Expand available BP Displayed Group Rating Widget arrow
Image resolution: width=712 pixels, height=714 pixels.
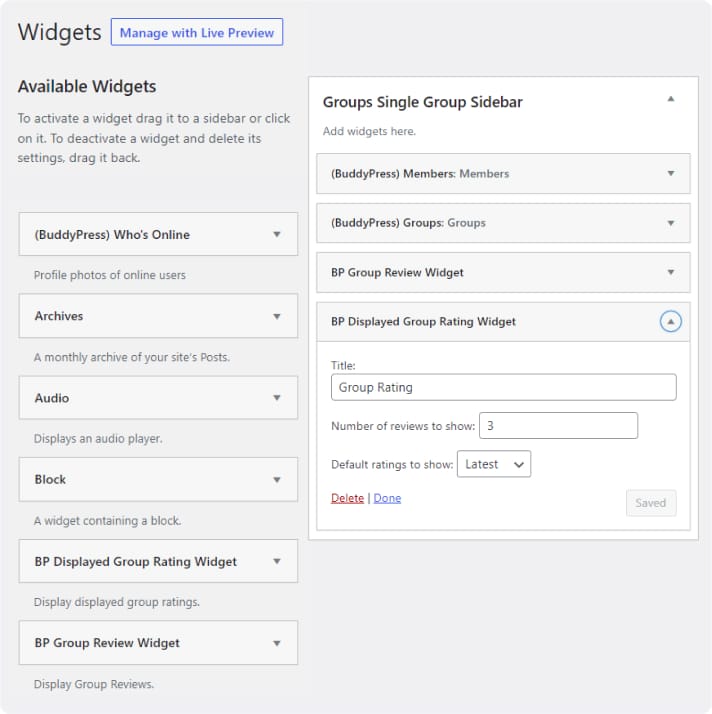point(277,562)
